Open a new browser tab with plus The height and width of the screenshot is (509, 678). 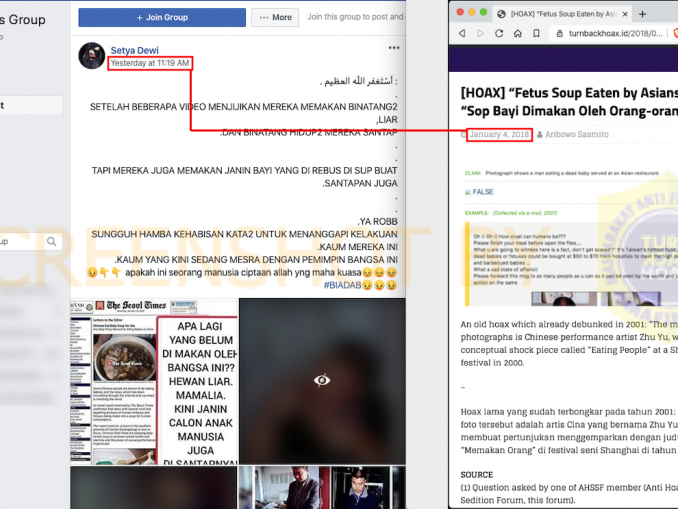coord(643,14)
